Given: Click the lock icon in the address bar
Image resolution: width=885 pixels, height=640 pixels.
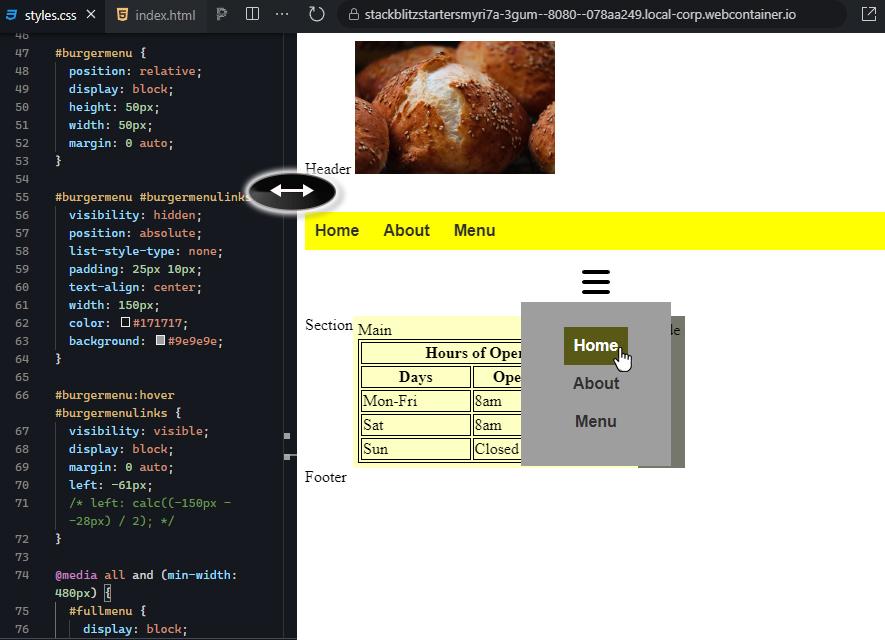Looking at the screenshot, I should (x=357, y=15).
